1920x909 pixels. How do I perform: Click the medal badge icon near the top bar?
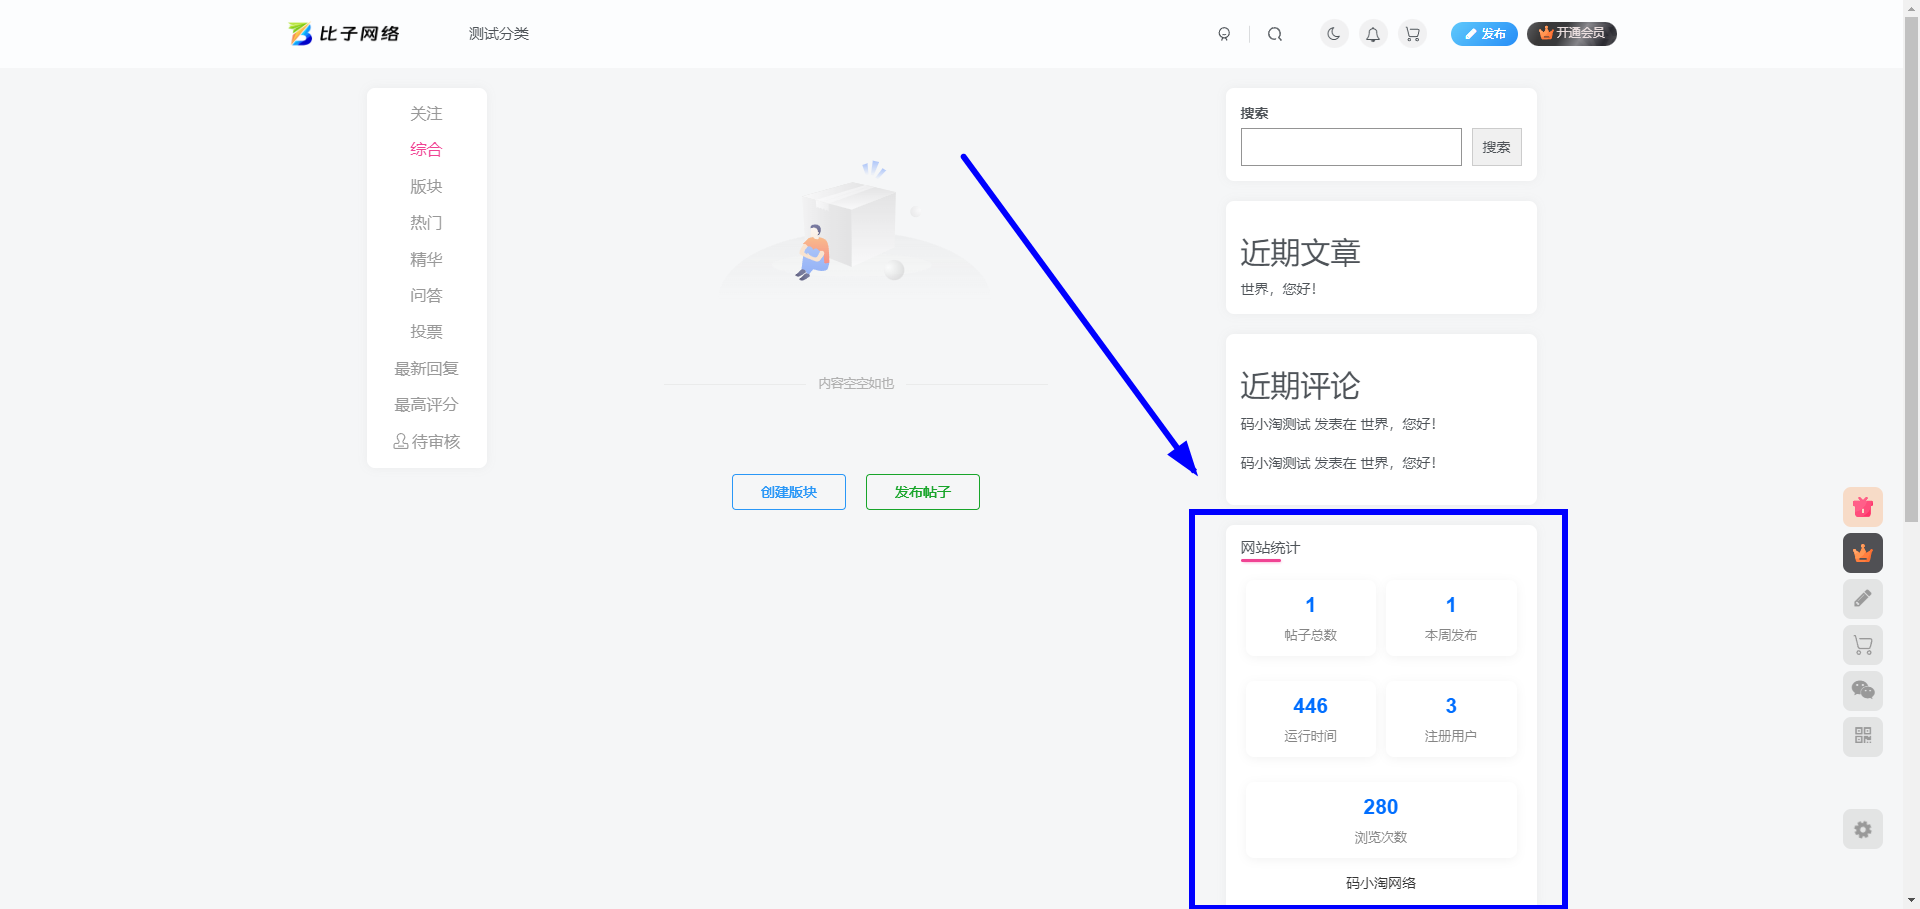pyautogui.click(x=1224, y=33)
